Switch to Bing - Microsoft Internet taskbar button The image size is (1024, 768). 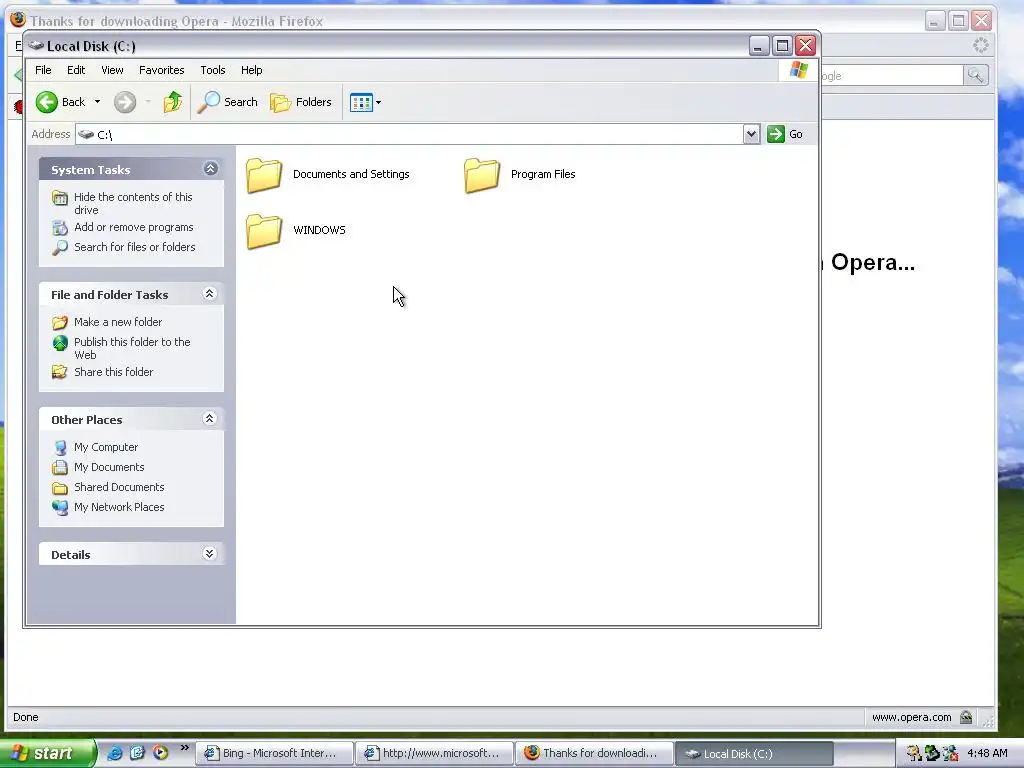274,754
